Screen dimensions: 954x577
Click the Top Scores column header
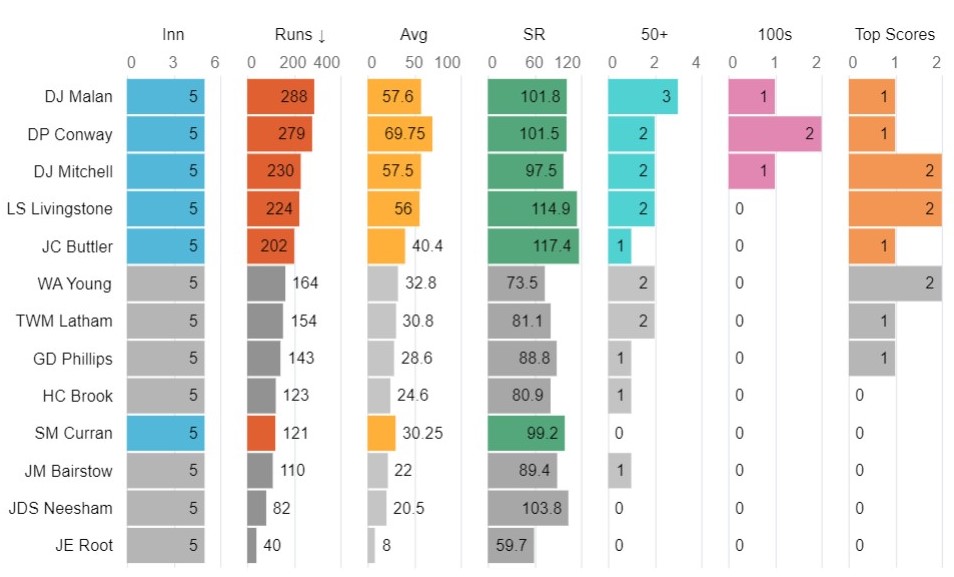point(895,35)
